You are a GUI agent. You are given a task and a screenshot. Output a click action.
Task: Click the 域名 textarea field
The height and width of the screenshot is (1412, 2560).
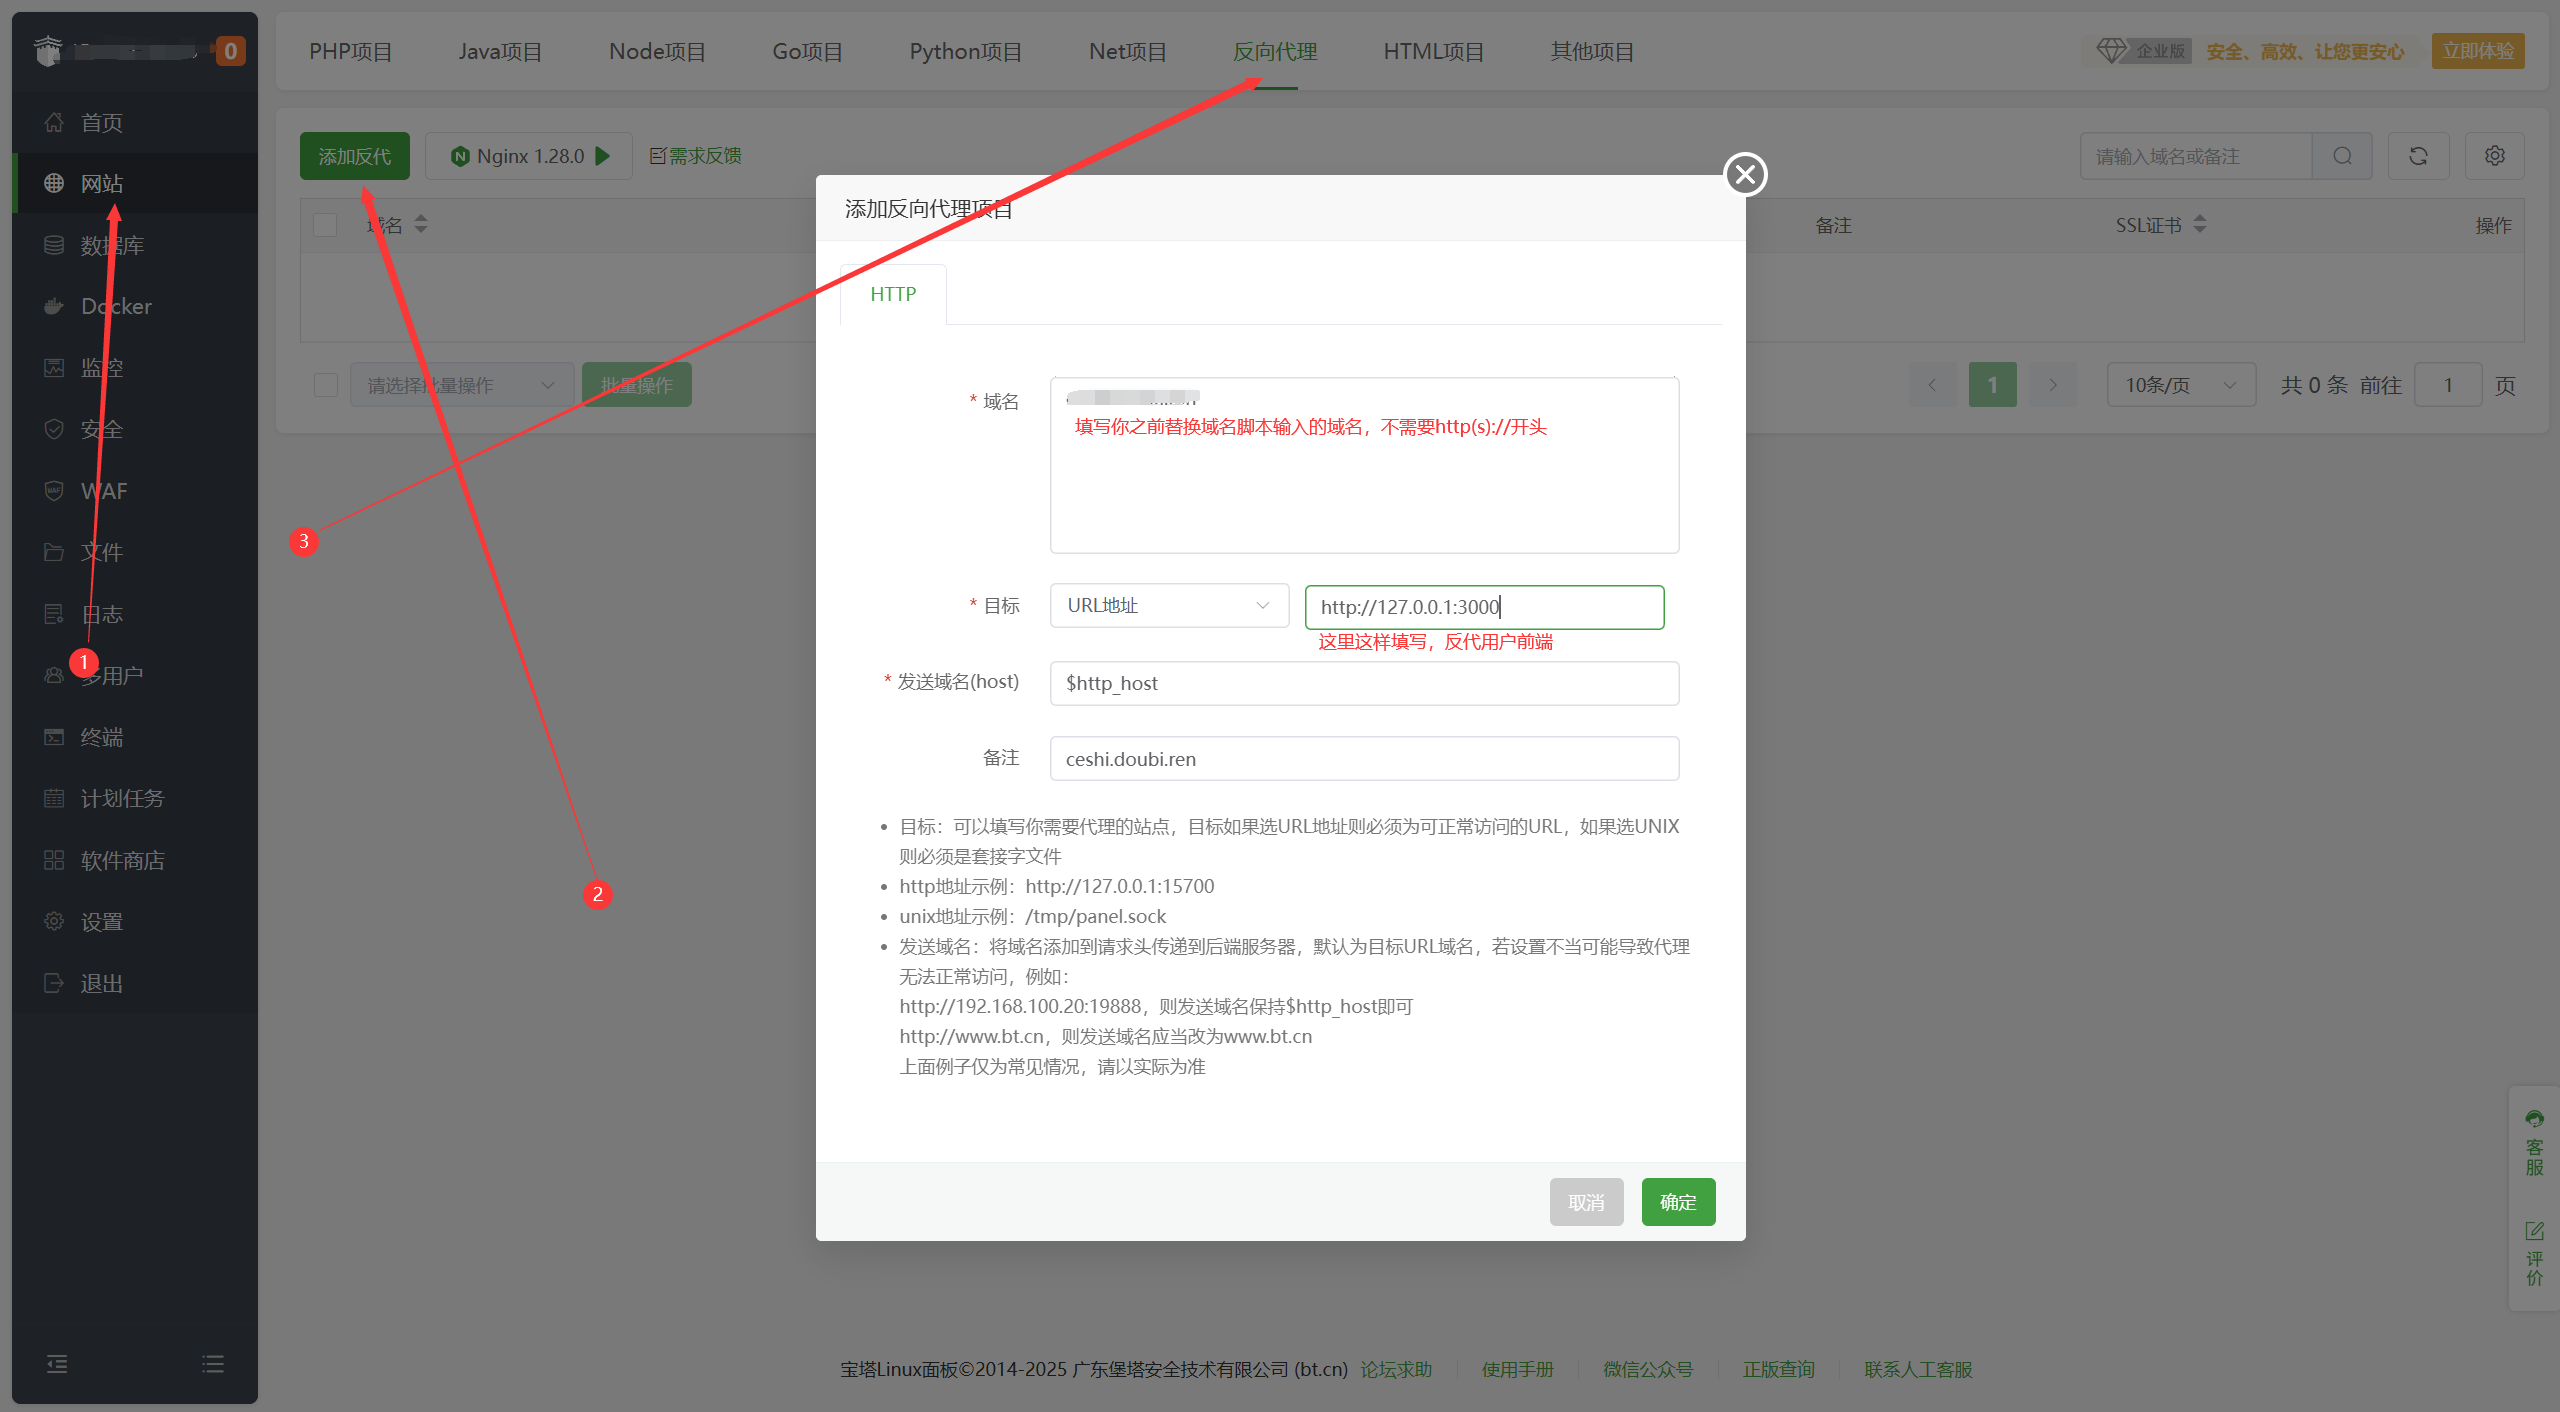click(1364, 465)
